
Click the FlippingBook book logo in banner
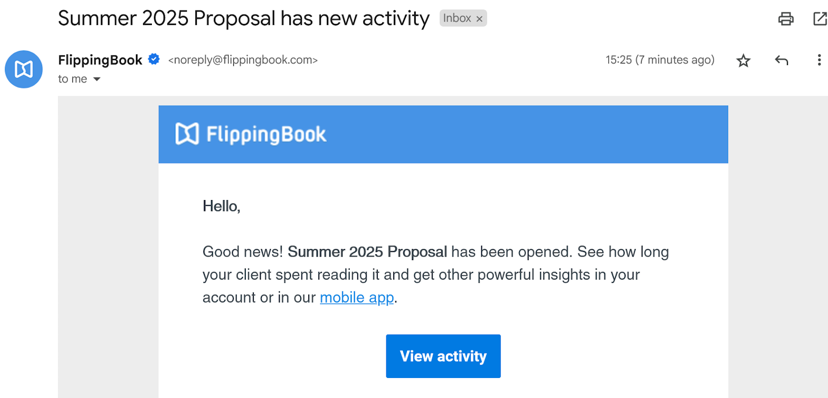pyautogui.click(x=187, y=134)
